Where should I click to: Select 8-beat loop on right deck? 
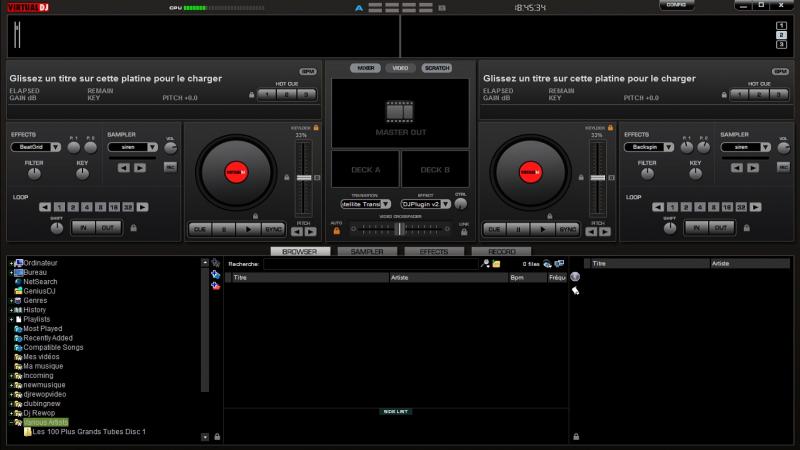(713, 207)
